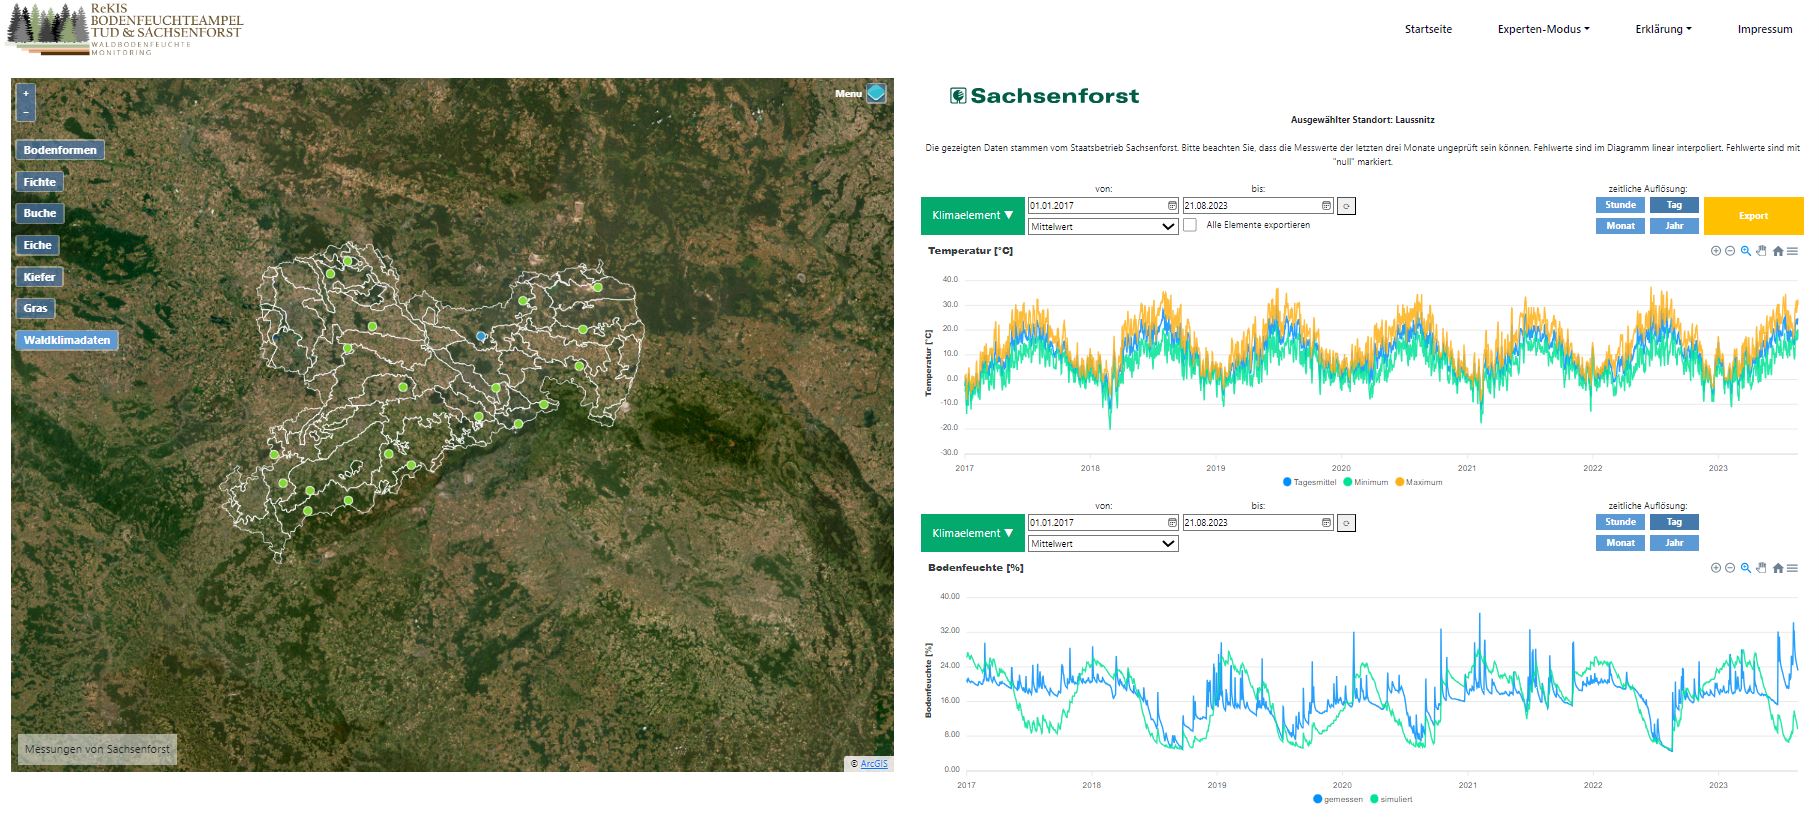1819x822 pixels.
Task: Enable 'Alle Elemente exportieren' checkbox
Action: click(x=1190, y=225)
